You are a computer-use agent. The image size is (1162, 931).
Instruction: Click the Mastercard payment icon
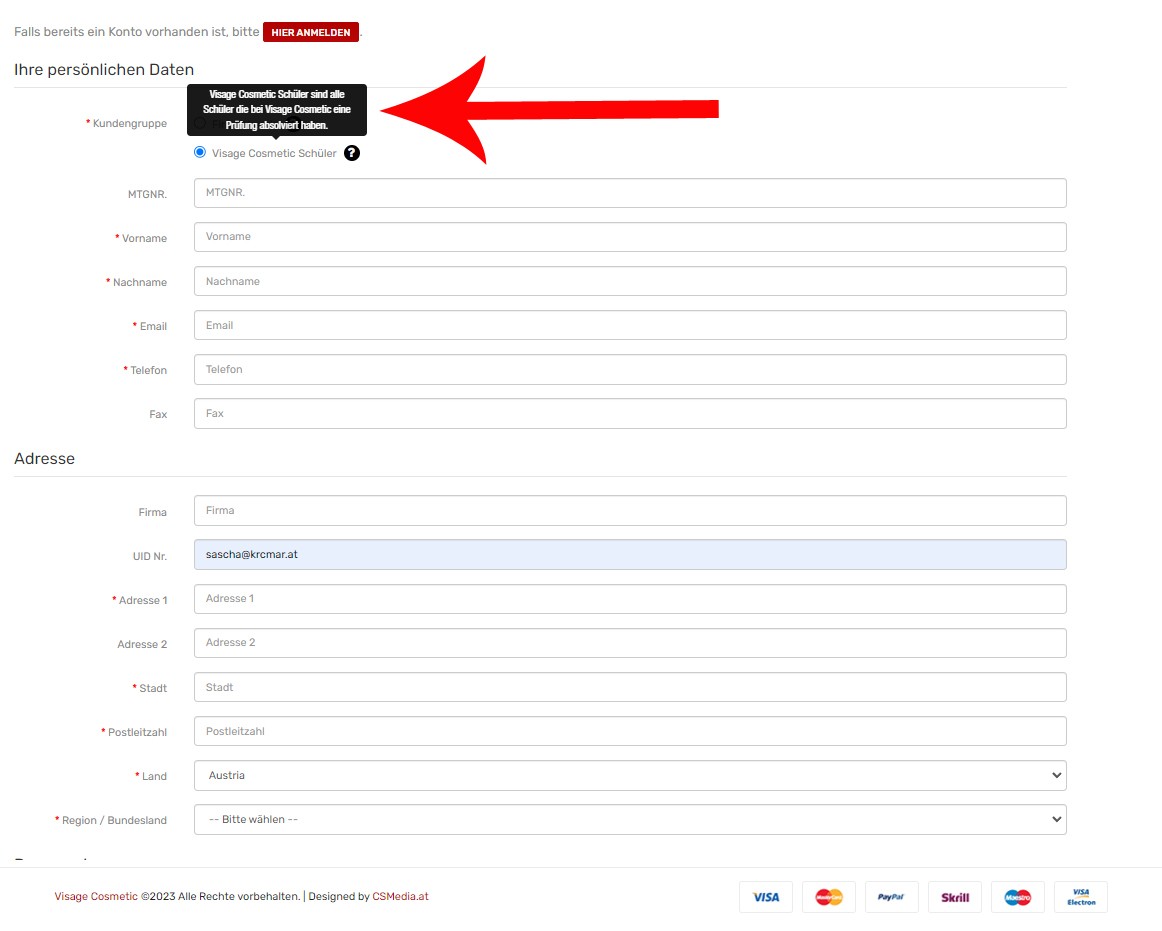point(829,897)
